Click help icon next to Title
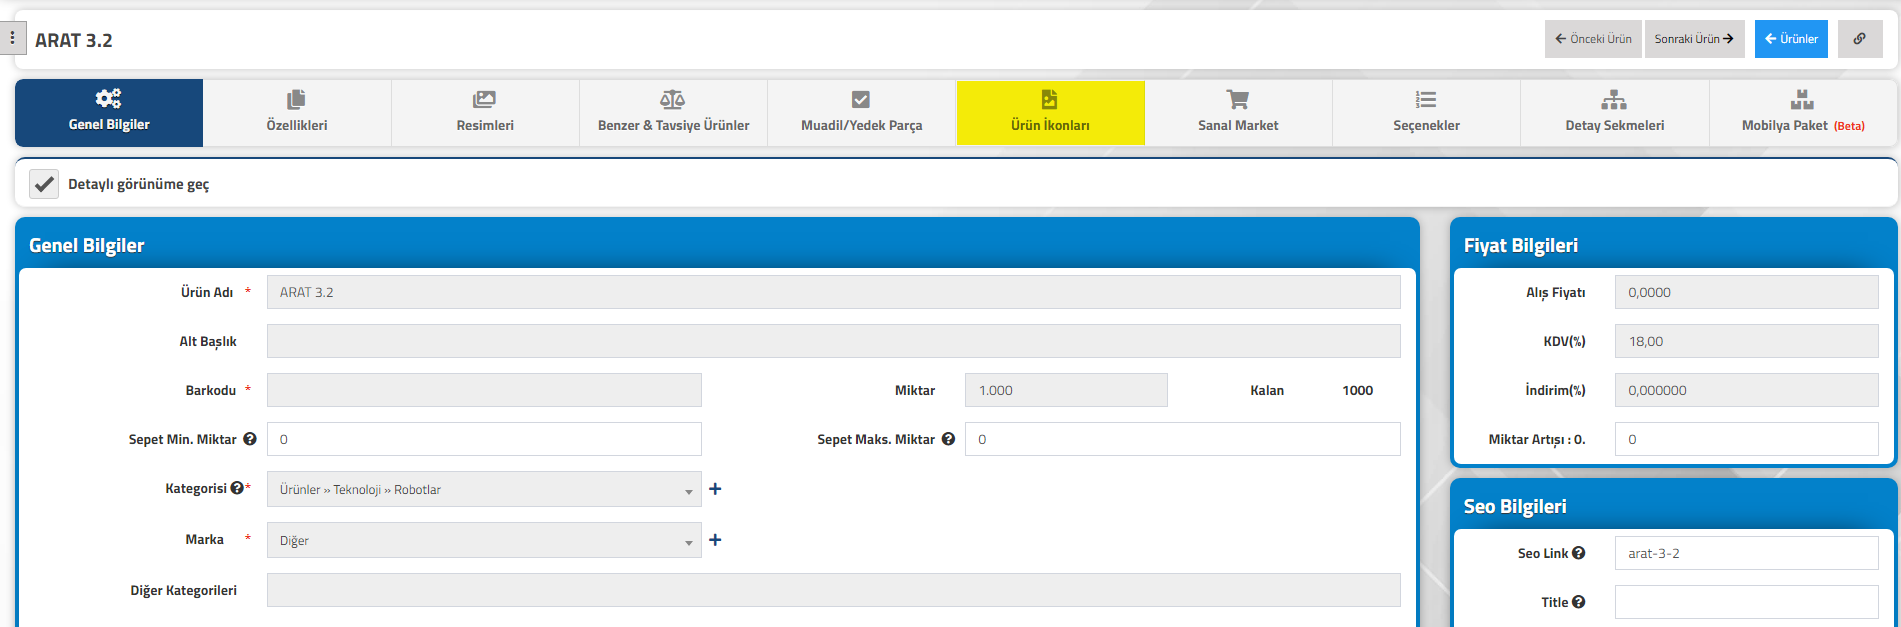This screenshot has height=627, width=1901. pos(1578,602)
